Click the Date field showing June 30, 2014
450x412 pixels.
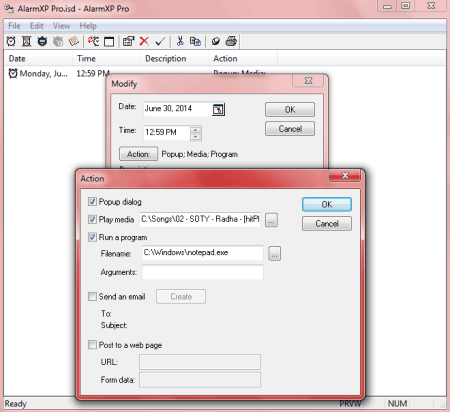(178, 109)
